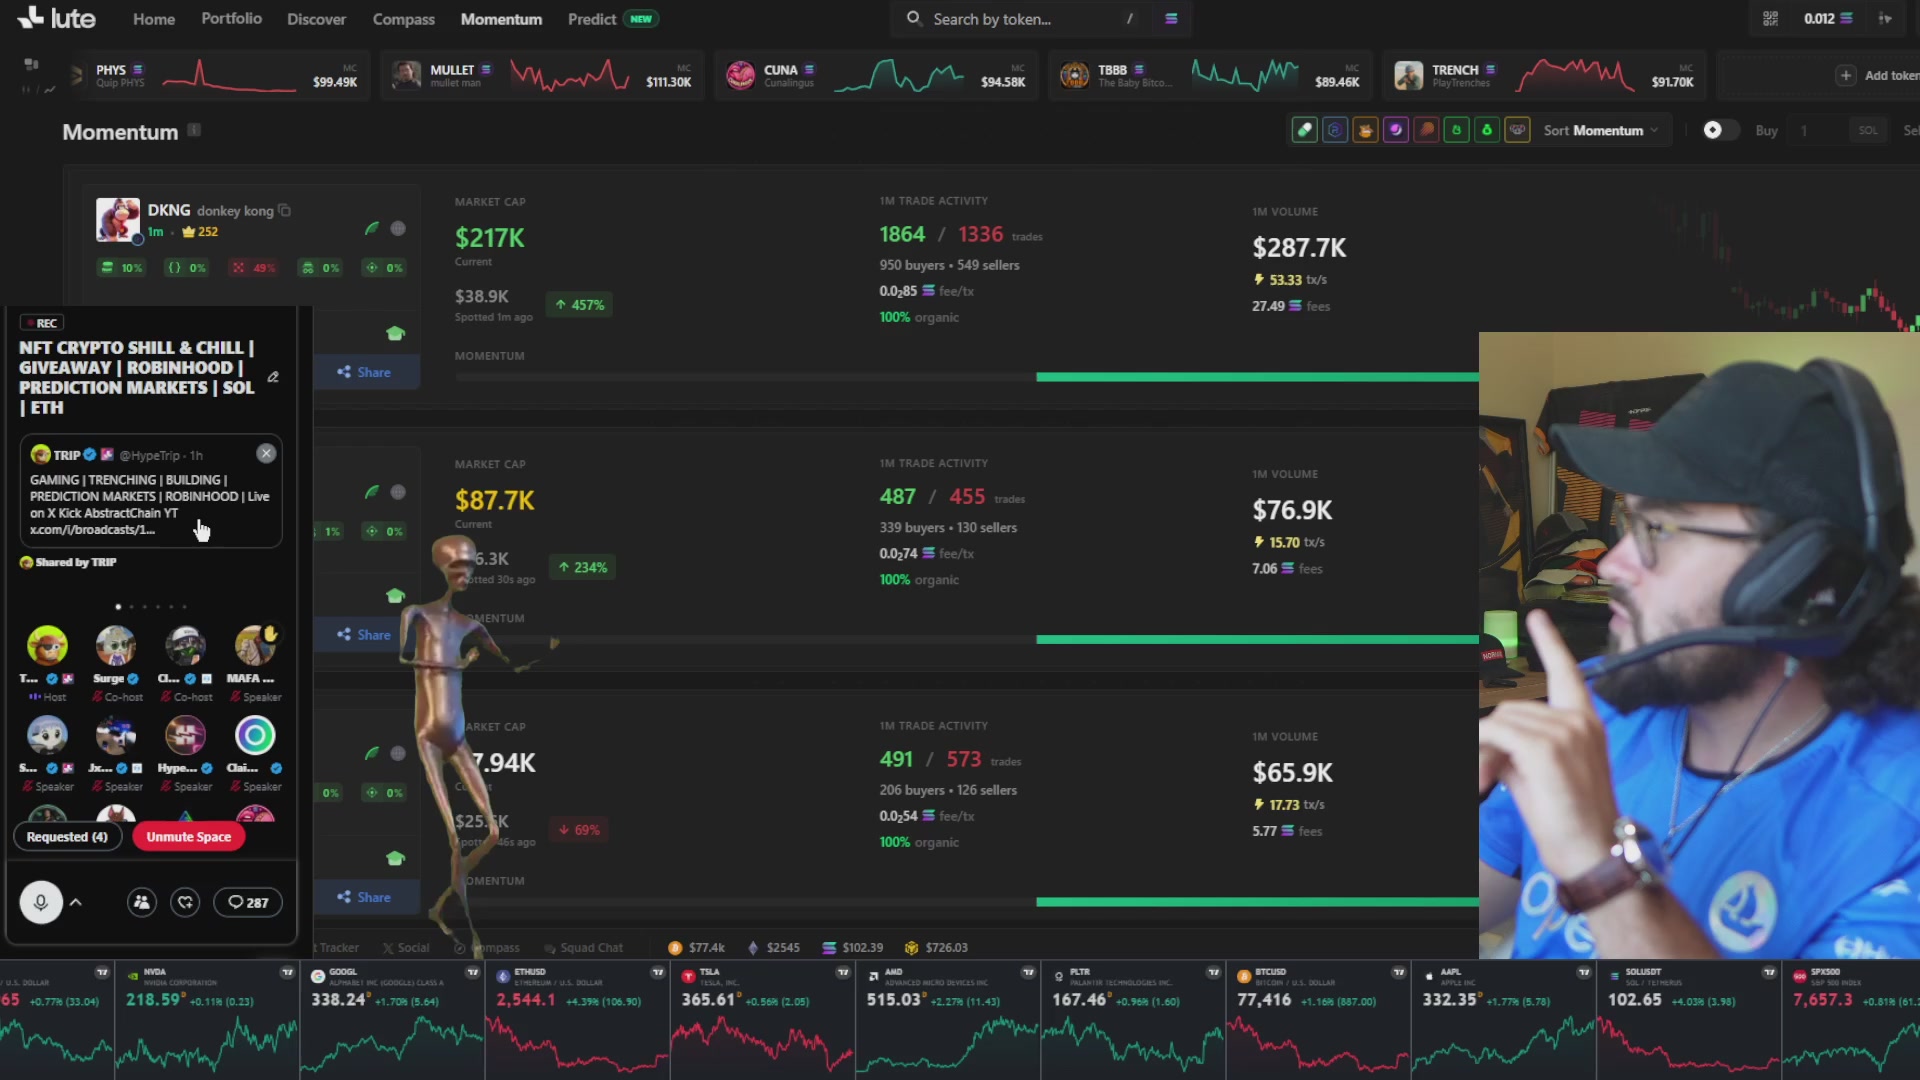Select the Momentum tab

(501, 19)
